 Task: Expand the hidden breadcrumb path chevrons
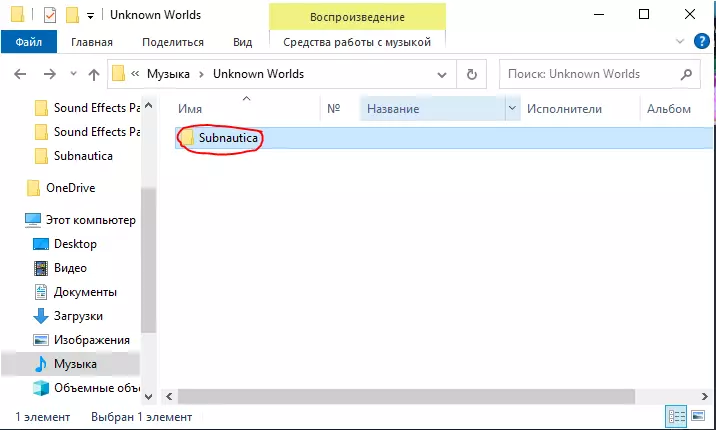tap(135, 73)
